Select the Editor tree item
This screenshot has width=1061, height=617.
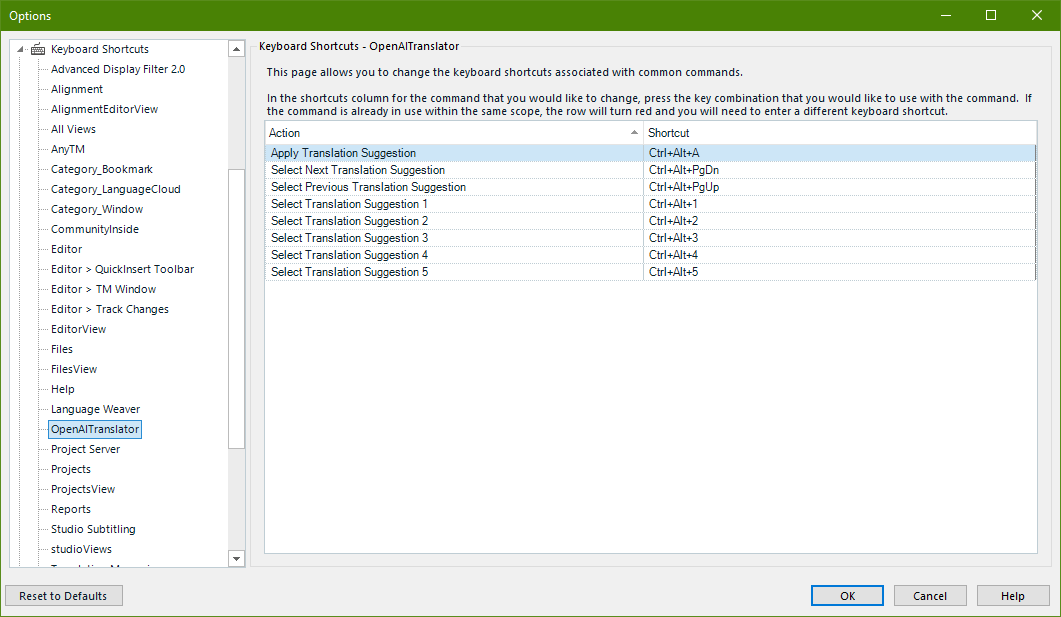[66, 249]
